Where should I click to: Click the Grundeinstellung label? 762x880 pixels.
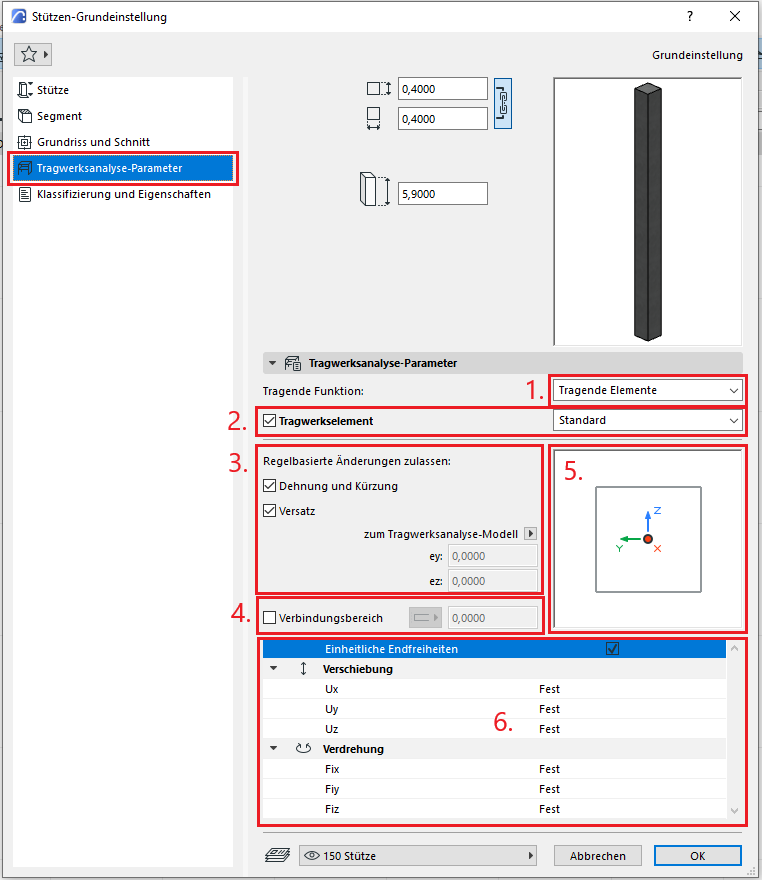coord(697,55)
